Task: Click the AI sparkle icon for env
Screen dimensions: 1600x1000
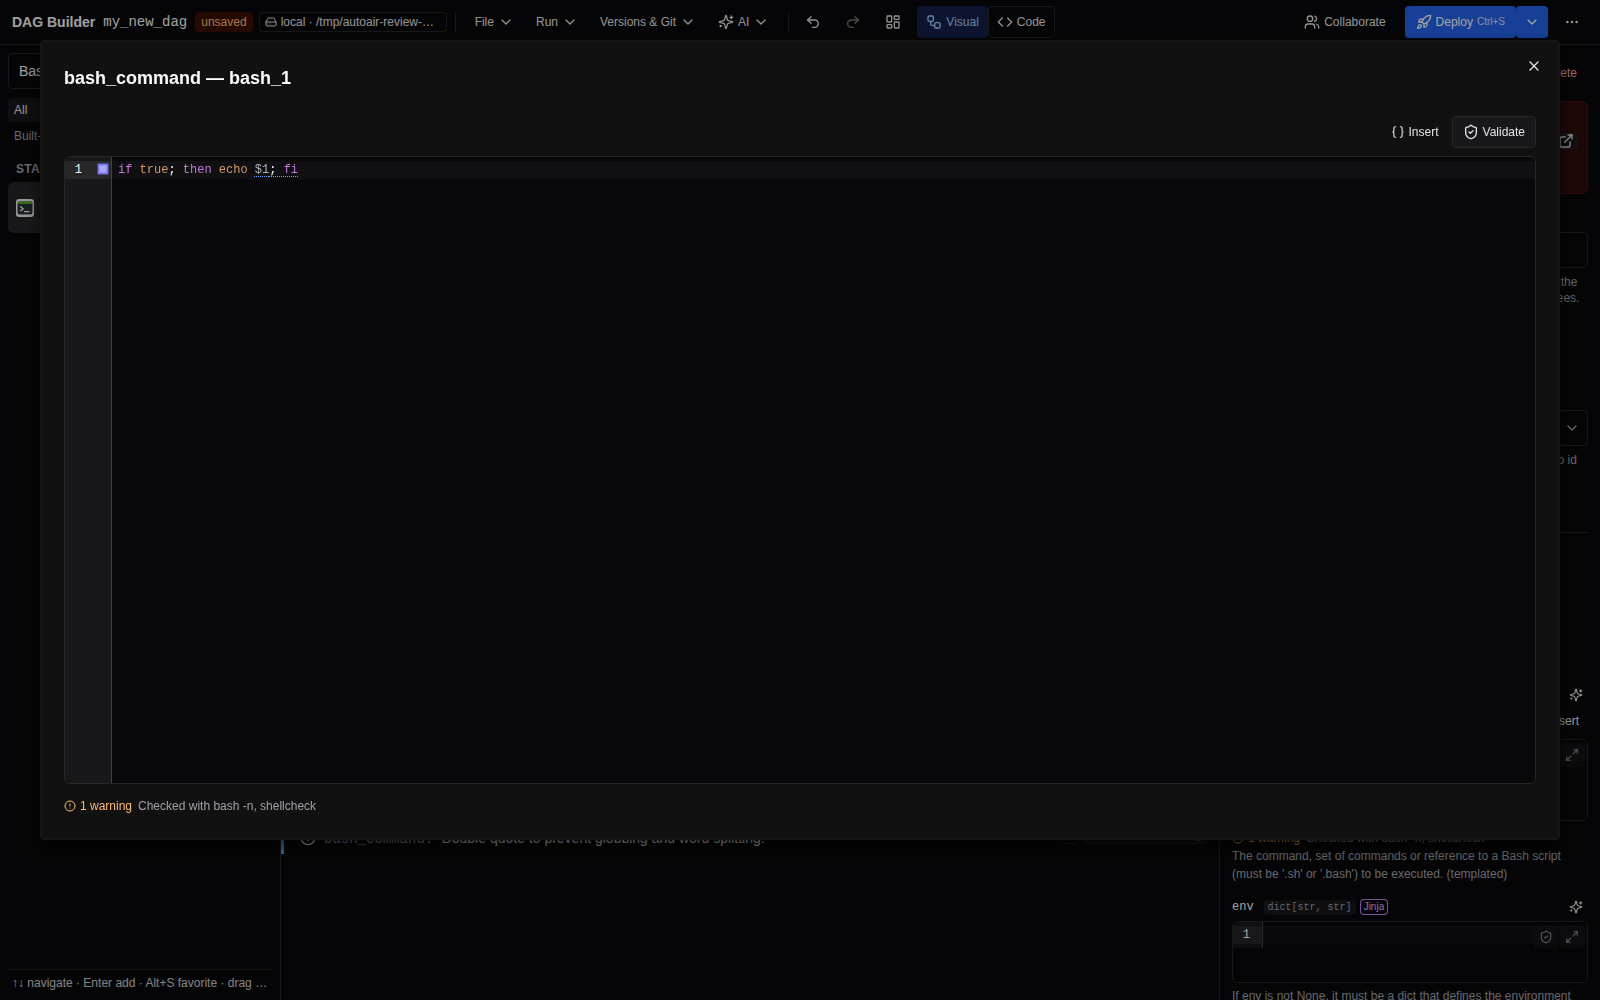Action: click(1576, 907)
